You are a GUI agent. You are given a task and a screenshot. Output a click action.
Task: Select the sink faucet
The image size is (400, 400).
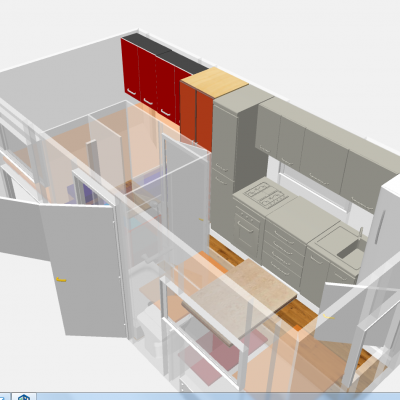pos(360,232)
